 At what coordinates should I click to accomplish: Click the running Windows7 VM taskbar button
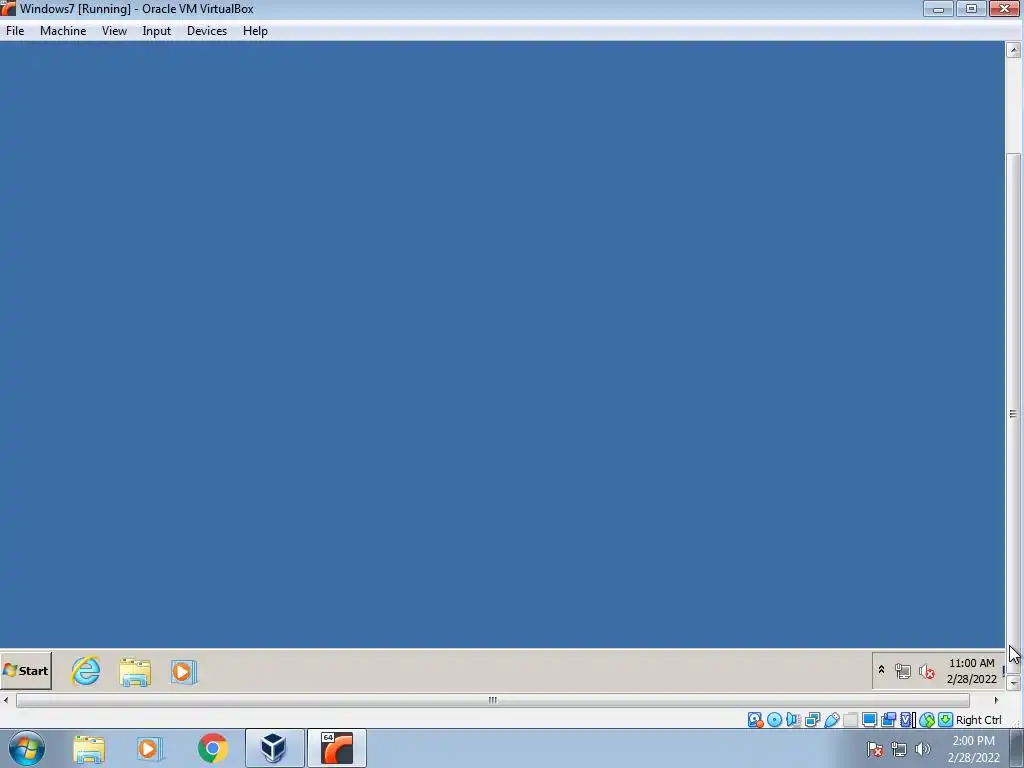pos(337,748)
